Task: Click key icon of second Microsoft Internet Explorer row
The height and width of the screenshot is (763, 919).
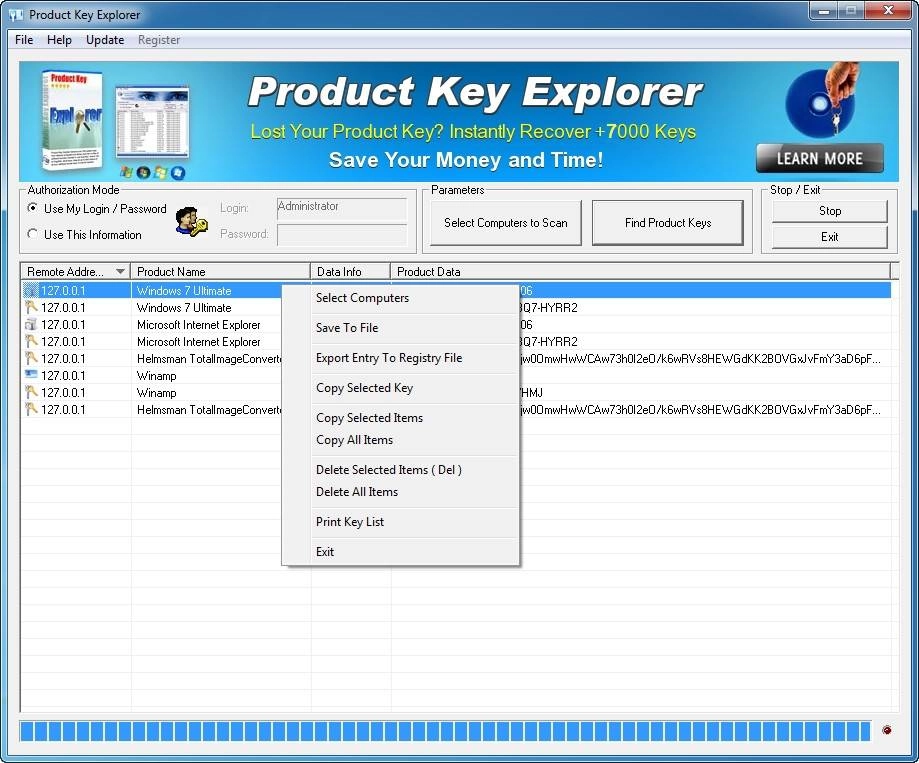Action: 31,341
